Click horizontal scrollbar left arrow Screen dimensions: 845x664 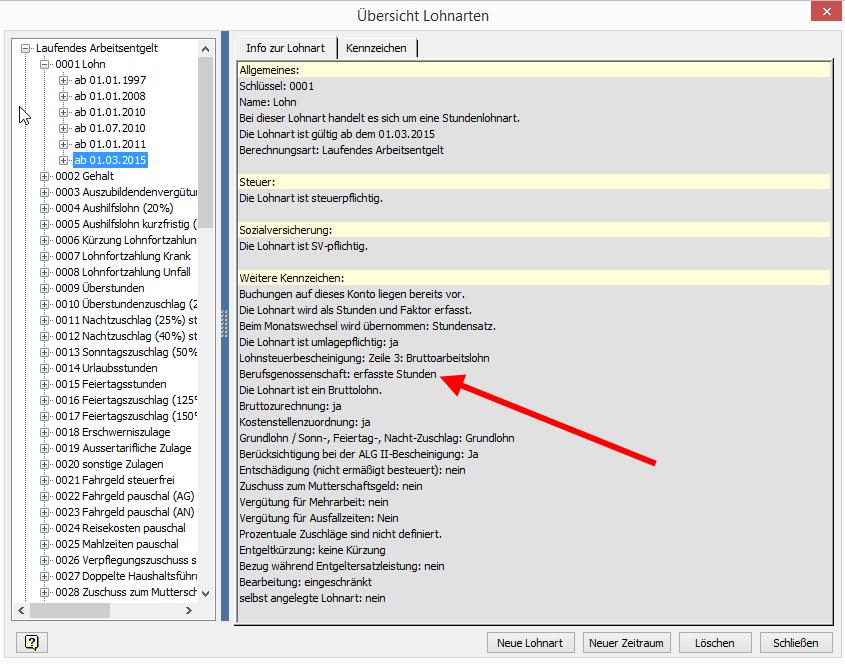(21, 611)
